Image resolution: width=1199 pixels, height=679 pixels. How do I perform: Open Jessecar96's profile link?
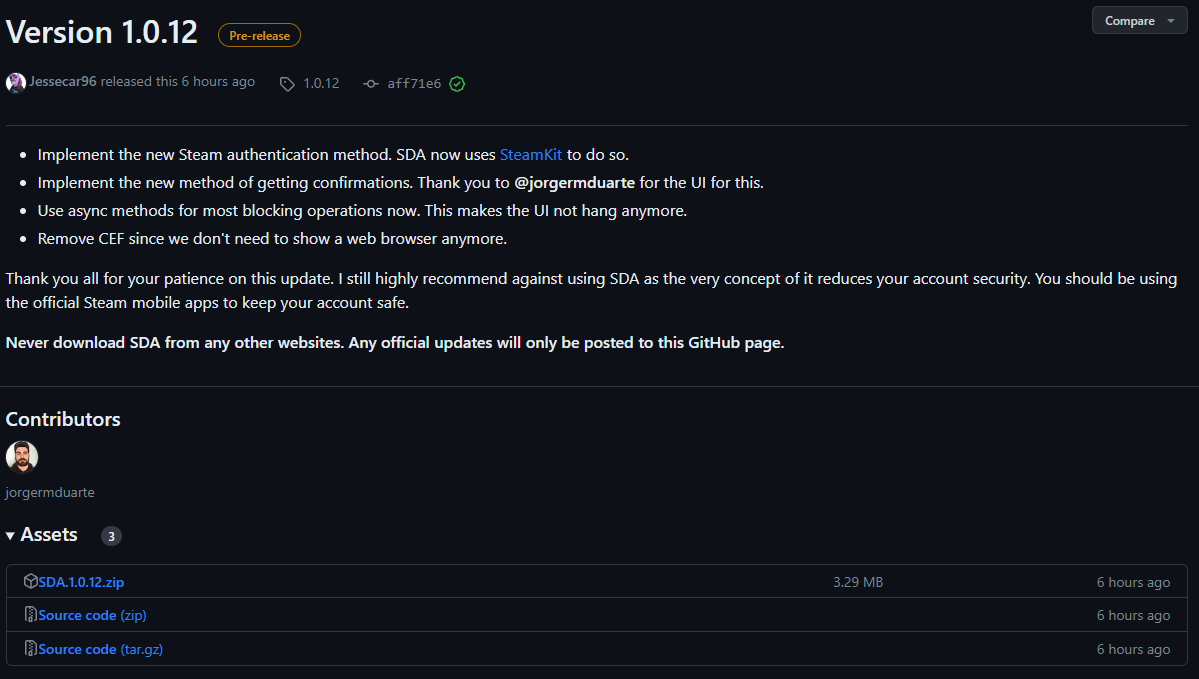click(63, 82)
